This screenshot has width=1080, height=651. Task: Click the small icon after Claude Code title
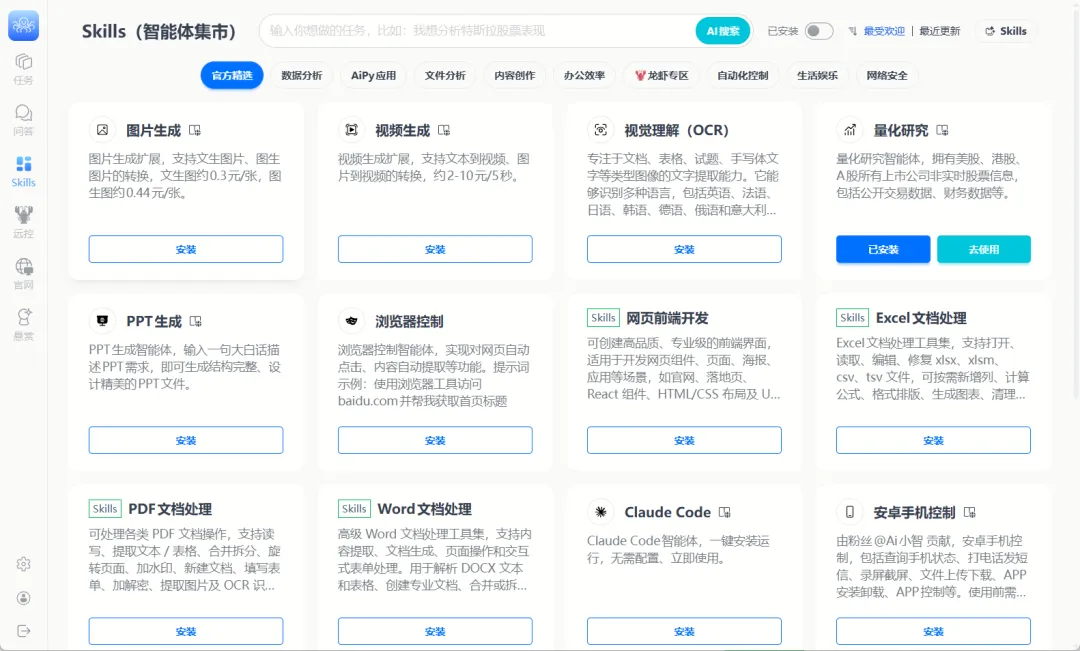[725, 512]
